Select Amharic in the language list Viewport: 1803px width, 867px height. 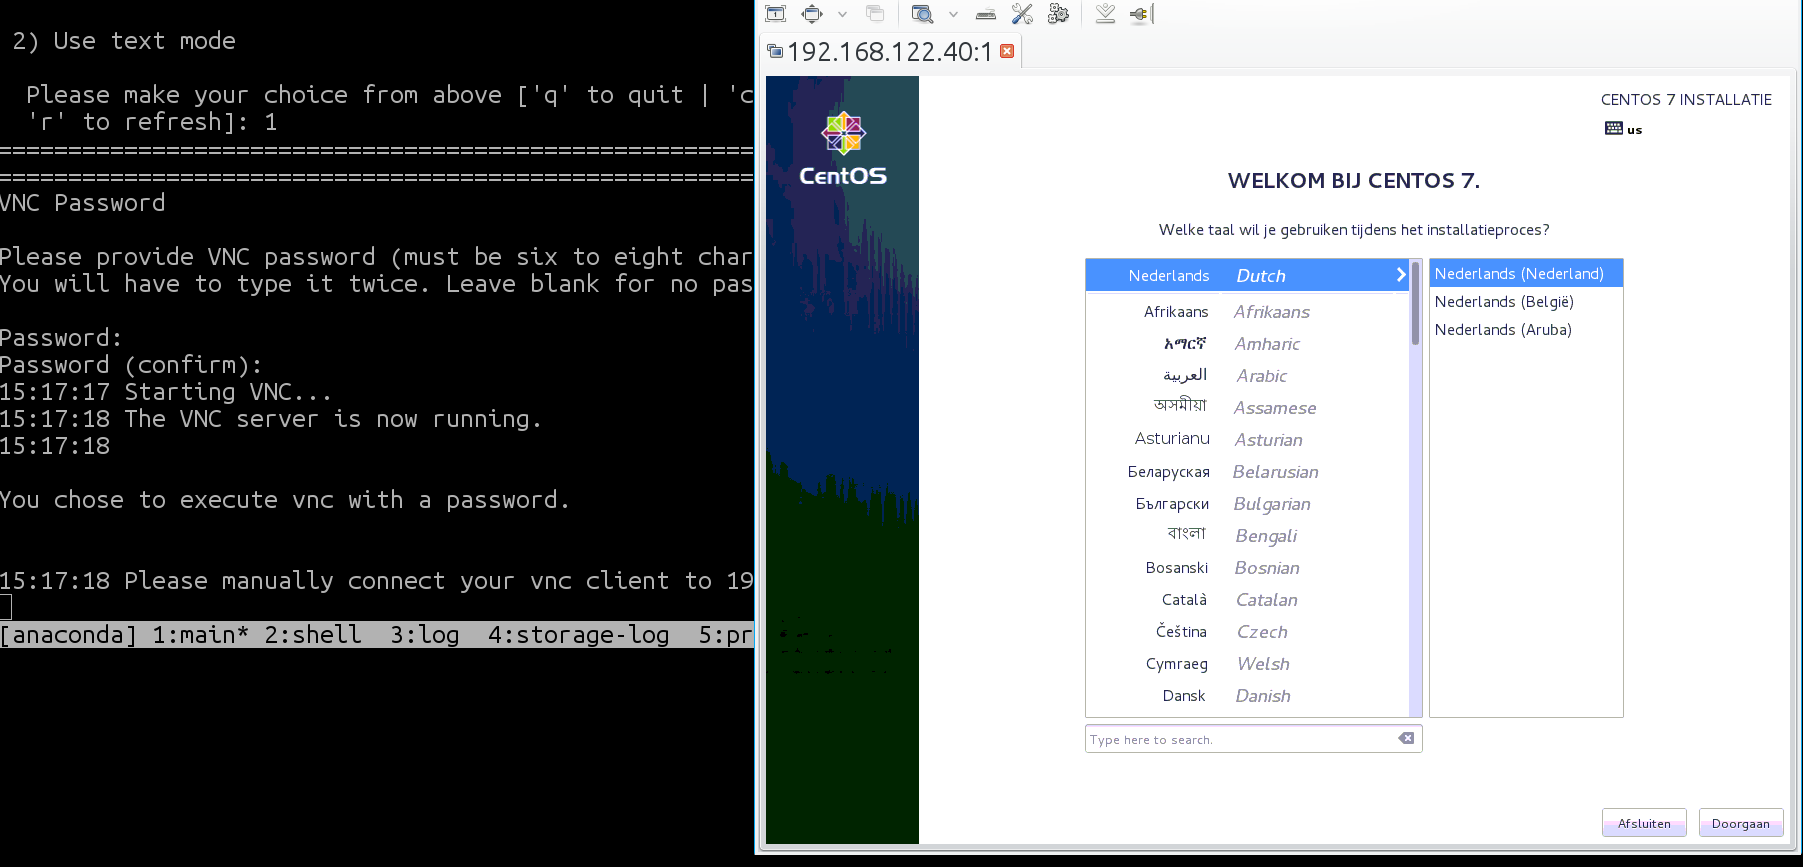[1247, 344]
